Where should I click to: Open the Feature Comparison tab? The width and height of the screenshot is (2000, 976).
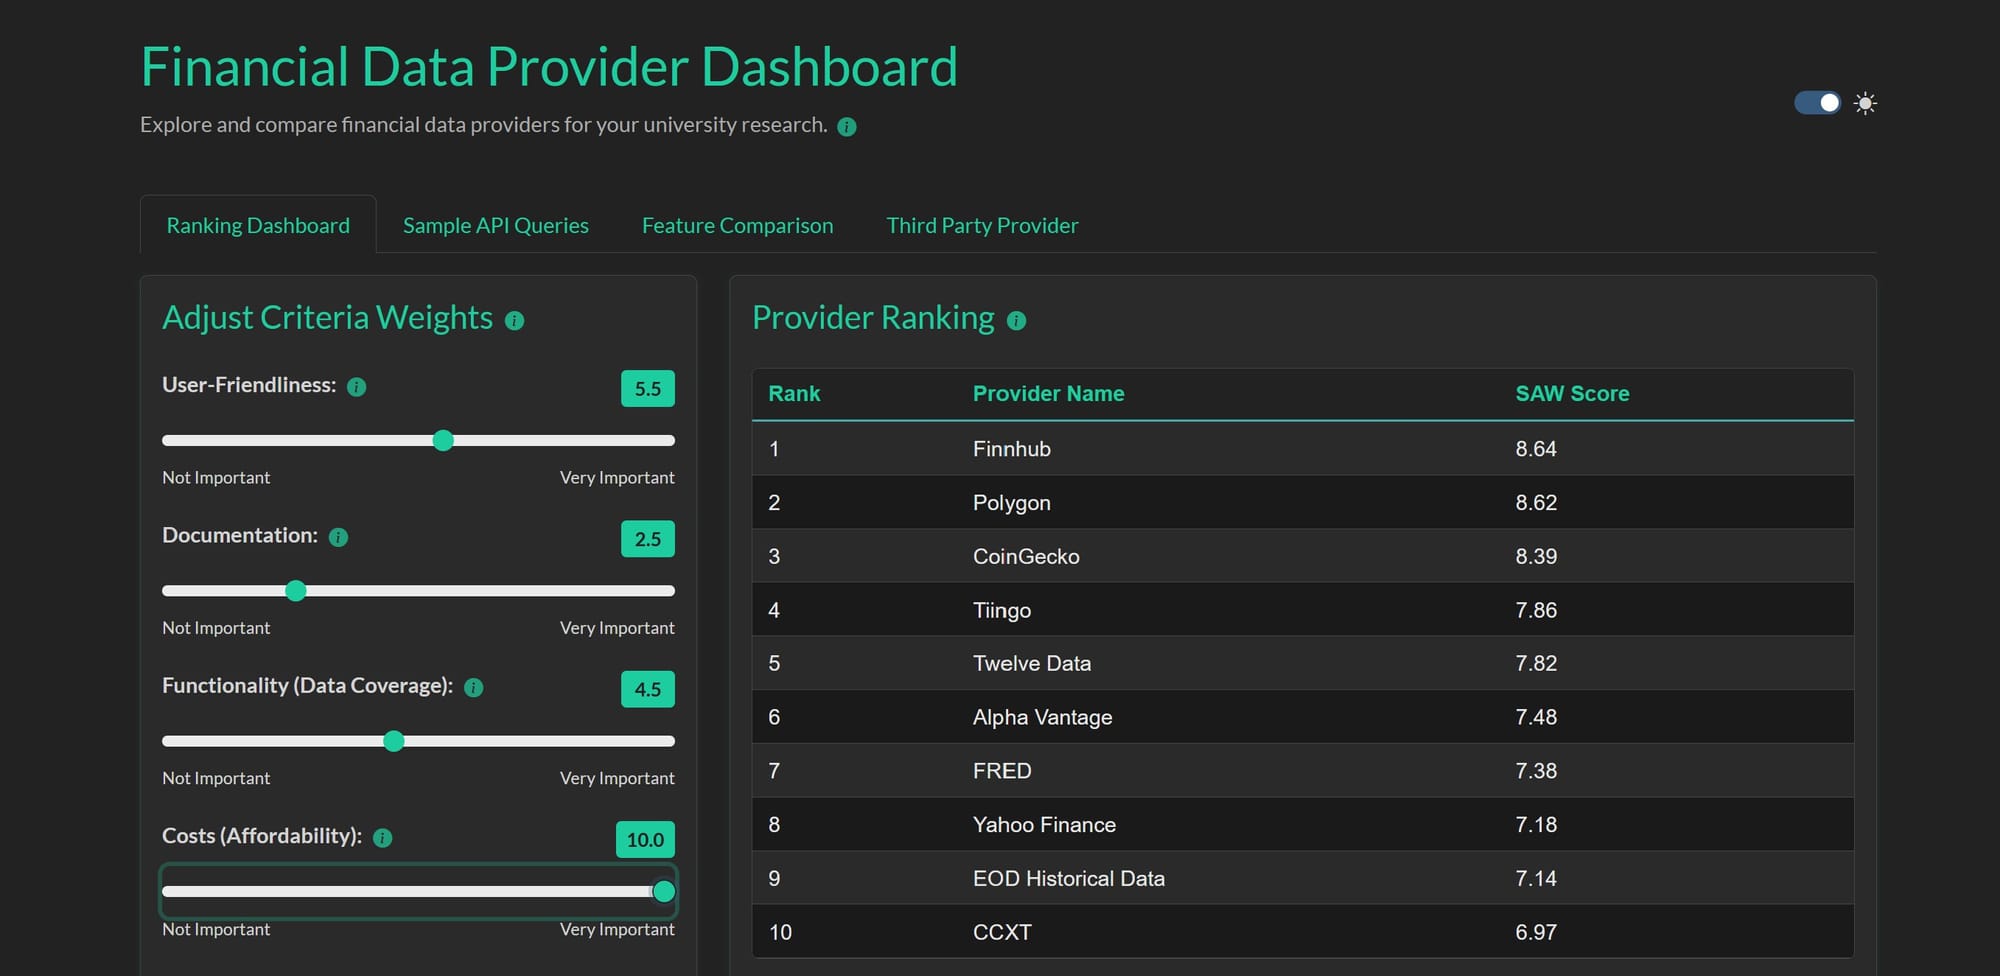pyautogui.click(x=737, y=225)
